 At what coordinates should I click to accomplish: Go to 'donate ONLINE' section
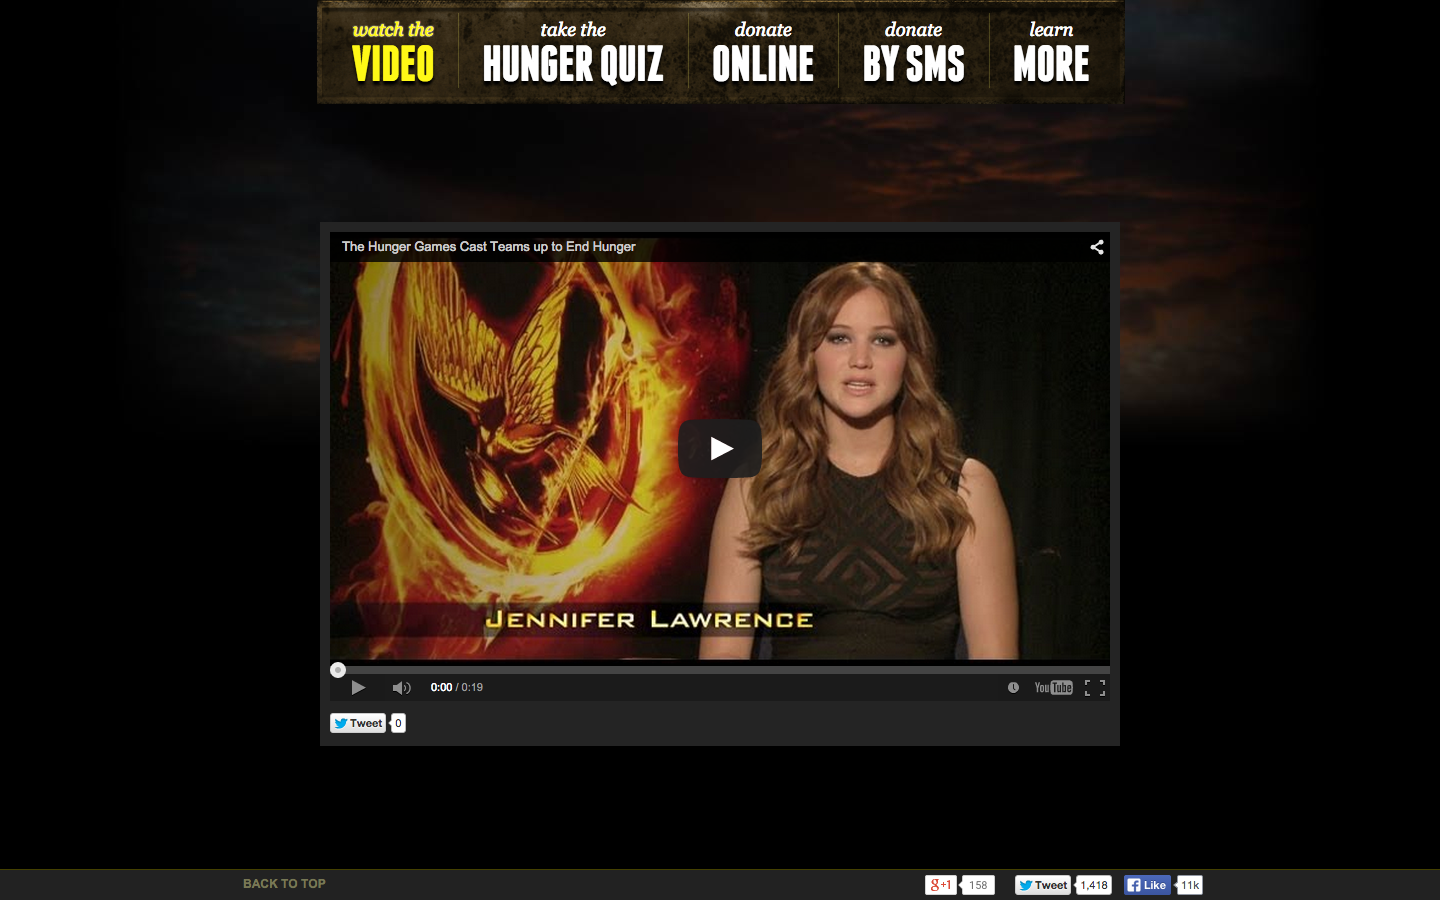tap(763, 52)
